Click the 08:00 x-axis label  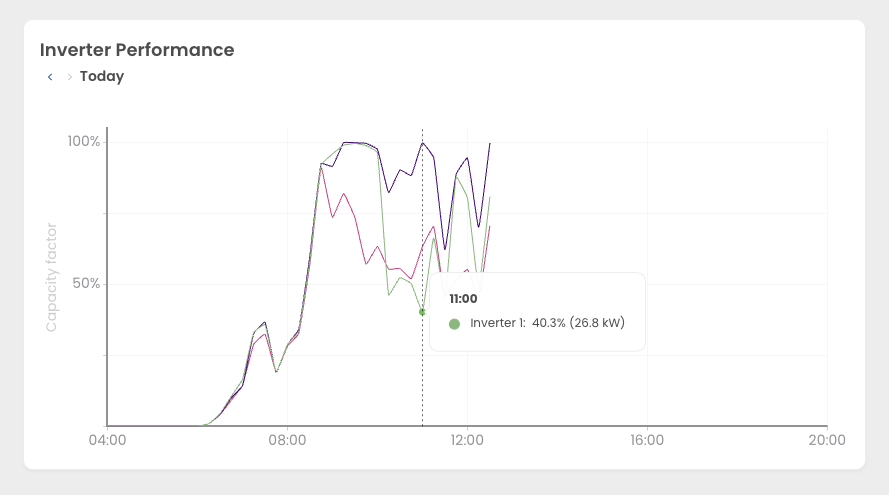(287, 440)
